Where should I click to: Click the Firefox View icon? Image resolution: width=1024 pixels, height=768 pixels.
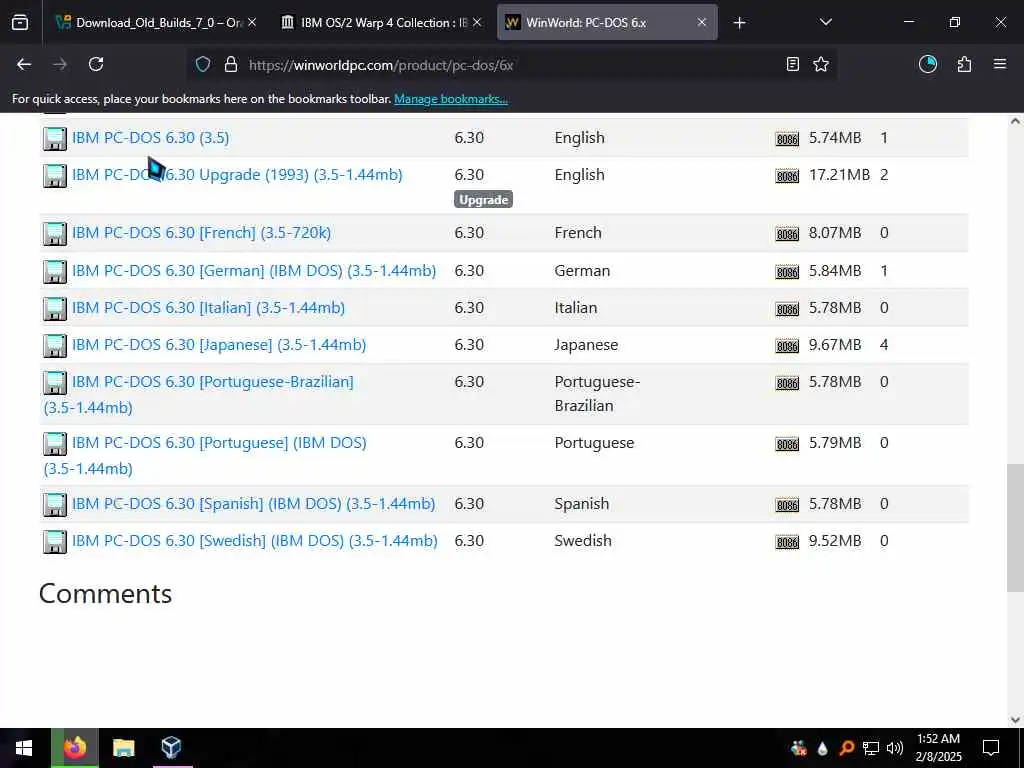20,23
